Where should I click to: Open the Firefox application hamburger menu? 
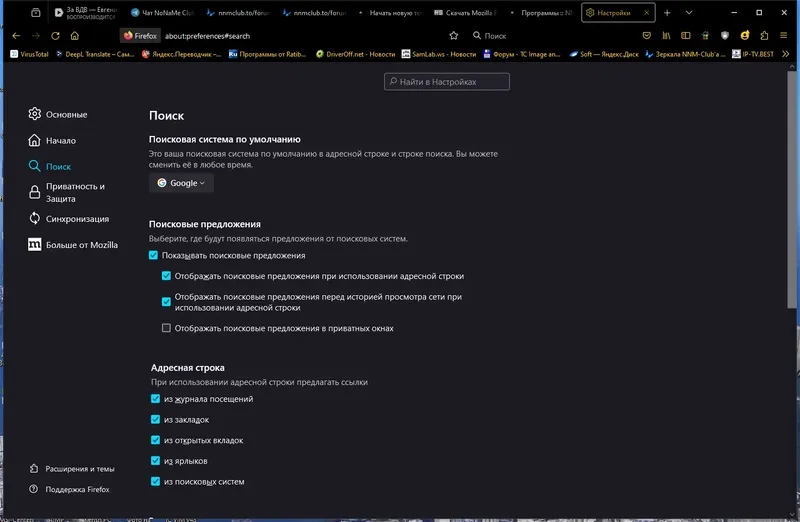[x=784, y=36]
